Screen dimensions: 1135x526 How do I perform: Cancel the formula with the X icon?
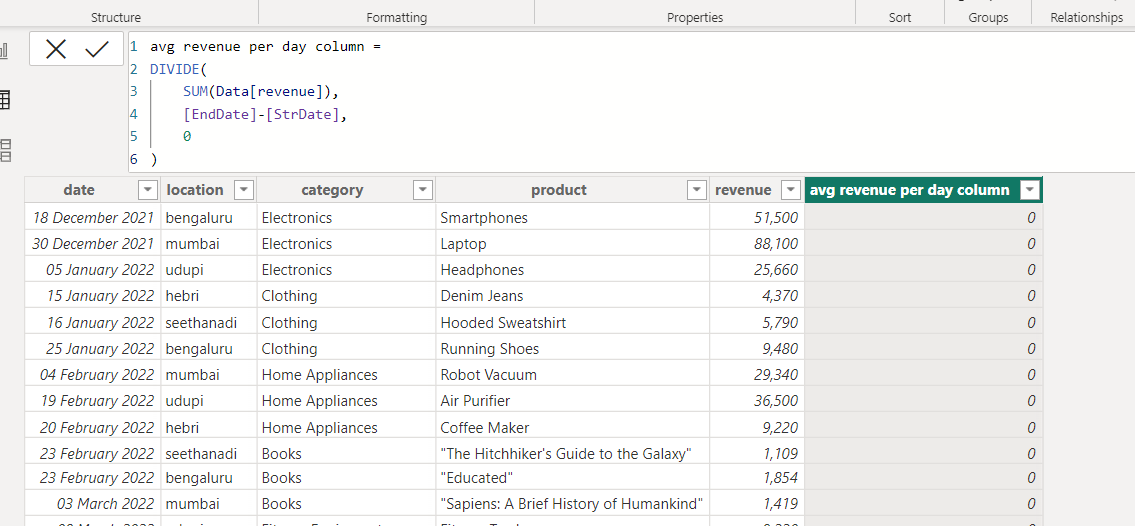(x=56, y=49)
